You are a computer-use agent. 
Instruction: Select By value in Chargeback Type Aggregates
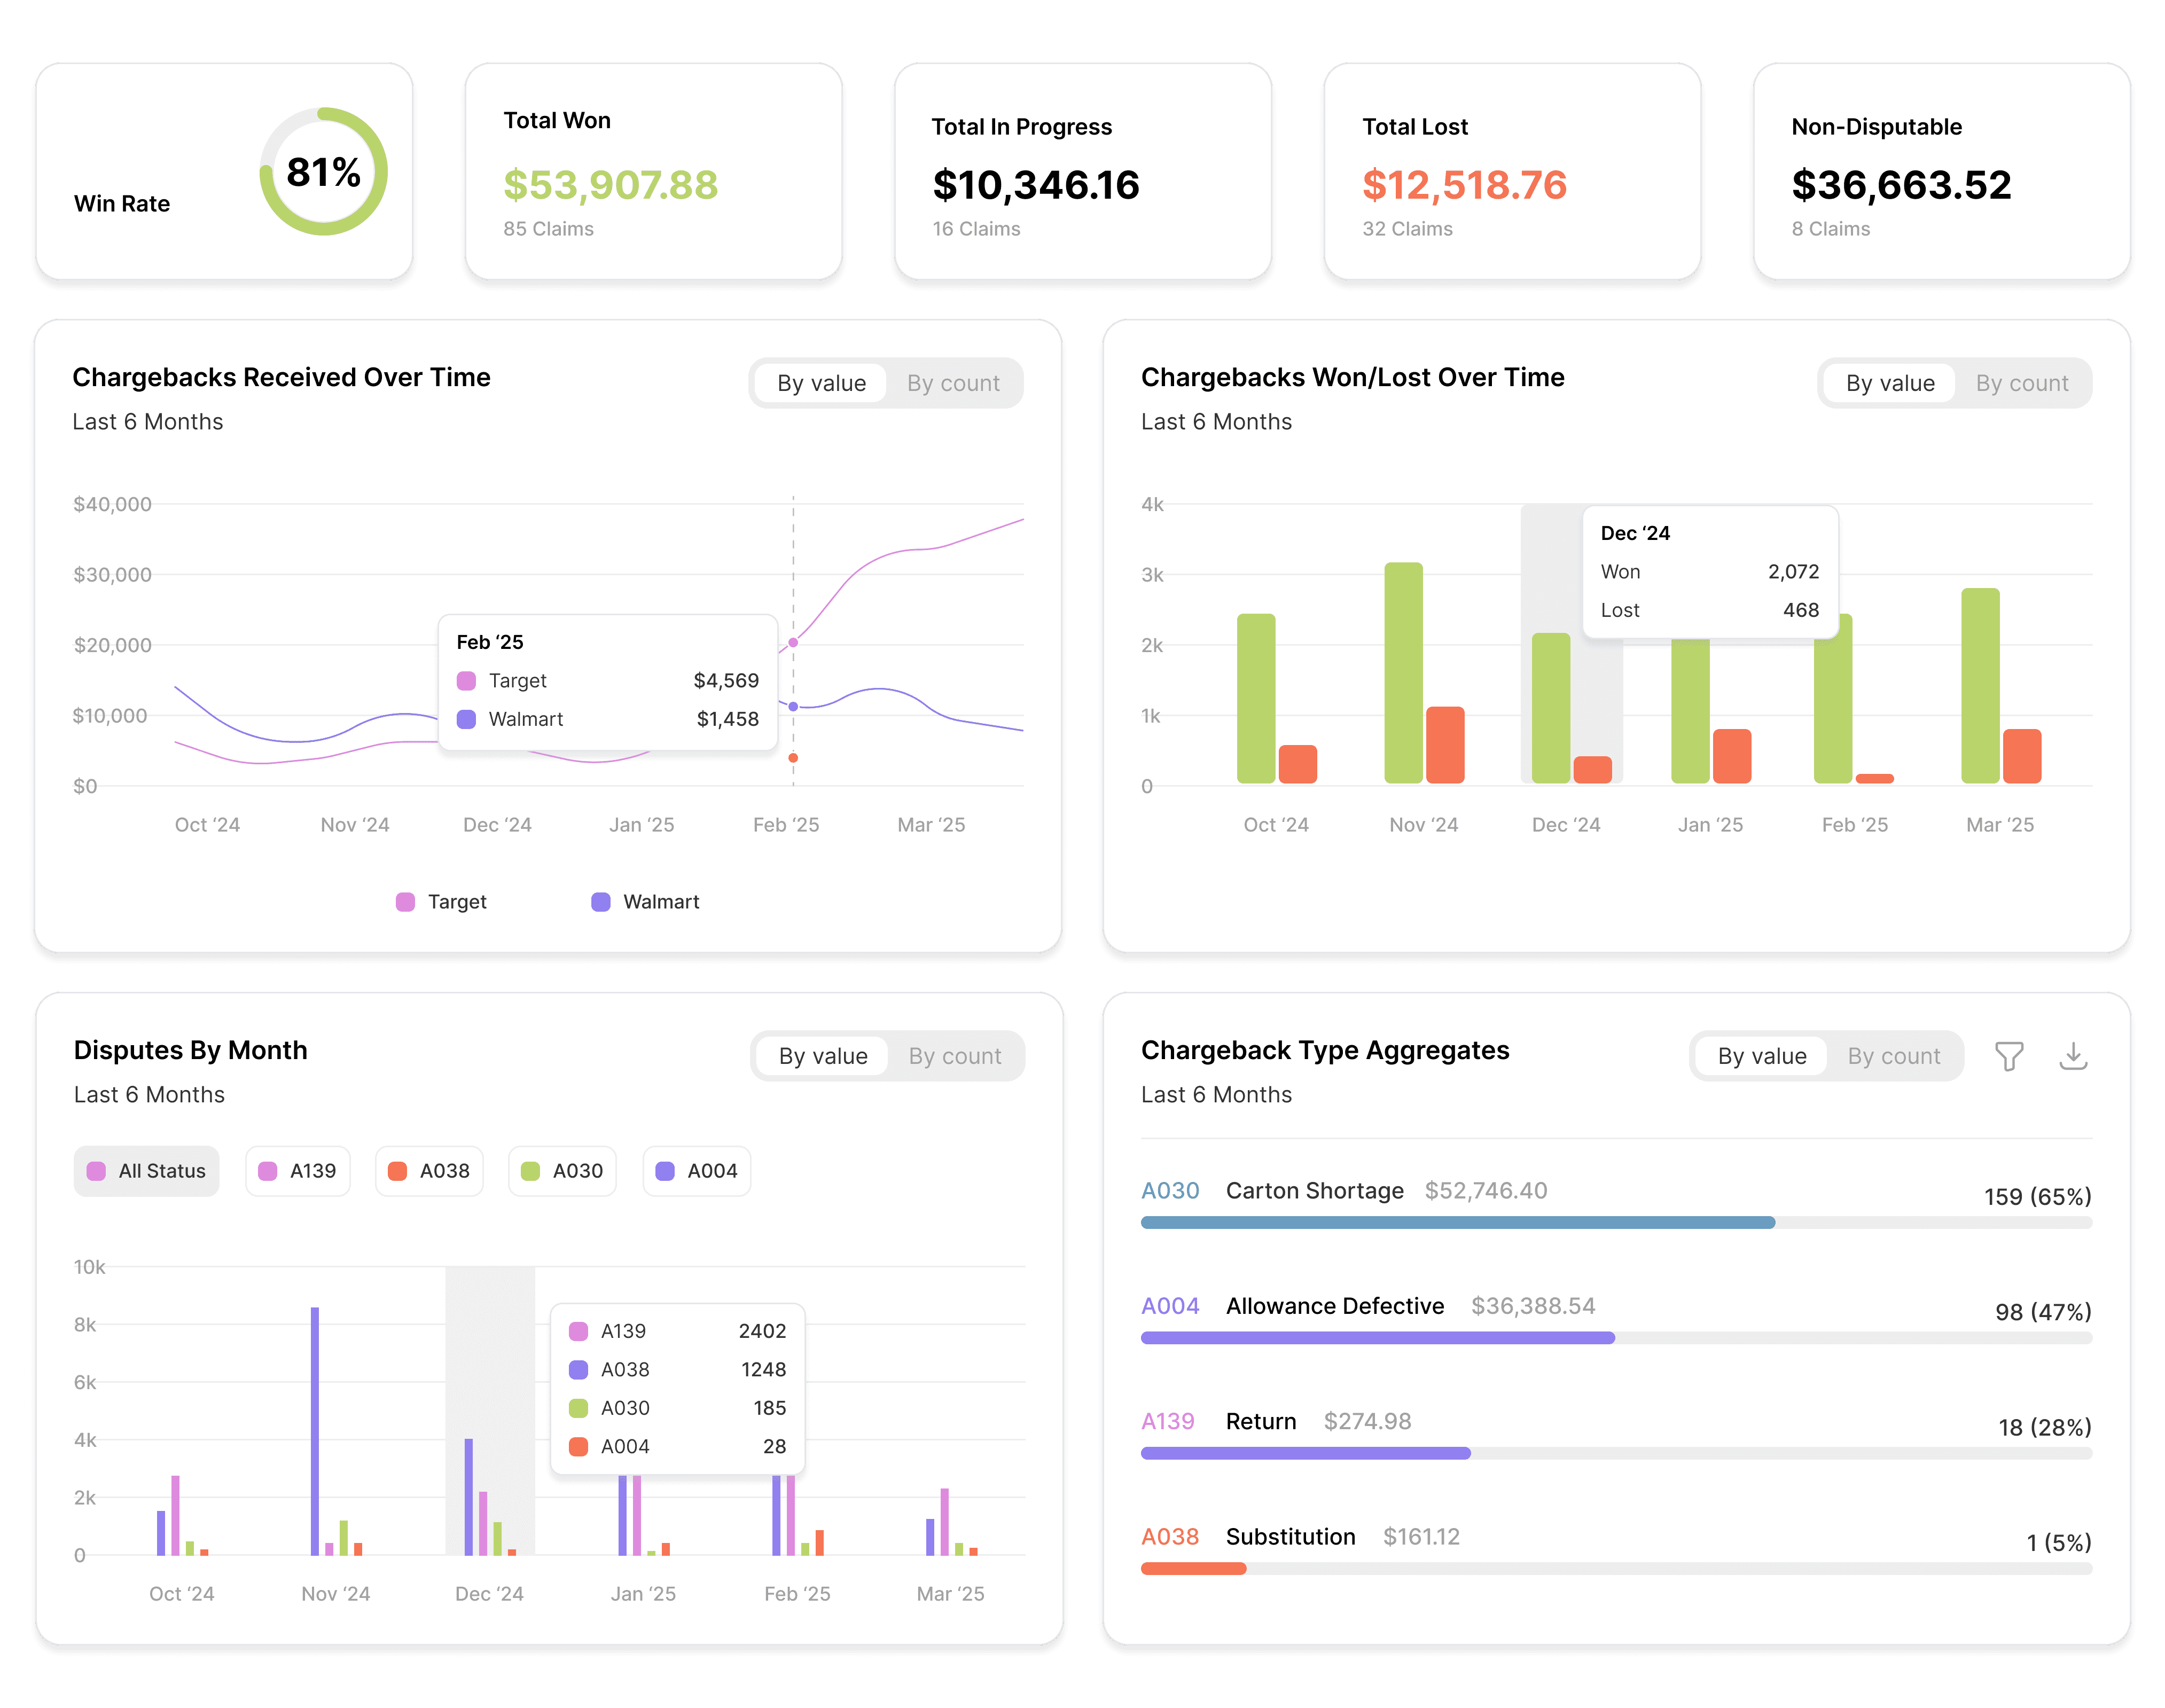point(1762,1056)
